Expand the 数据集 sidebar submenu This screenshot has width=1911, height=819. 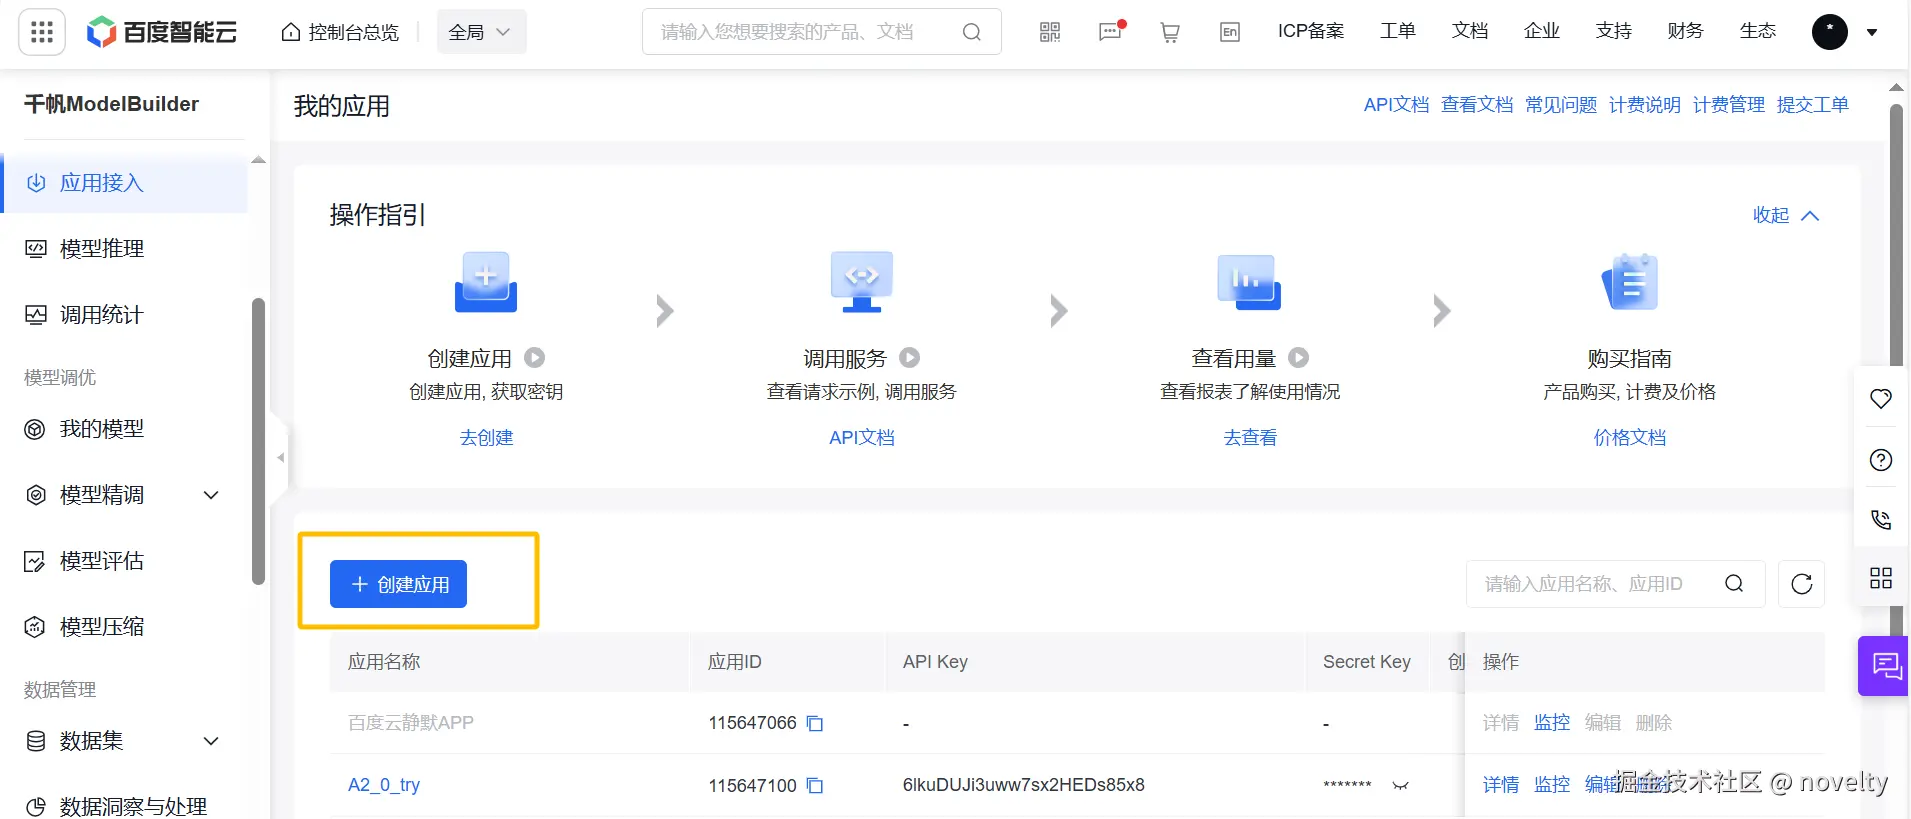pos(211,741)
